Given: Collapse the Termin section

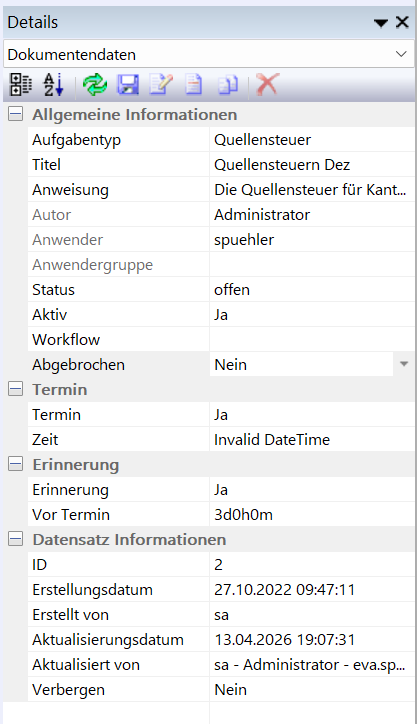Looking at the screenshot, I should point(15,390).
